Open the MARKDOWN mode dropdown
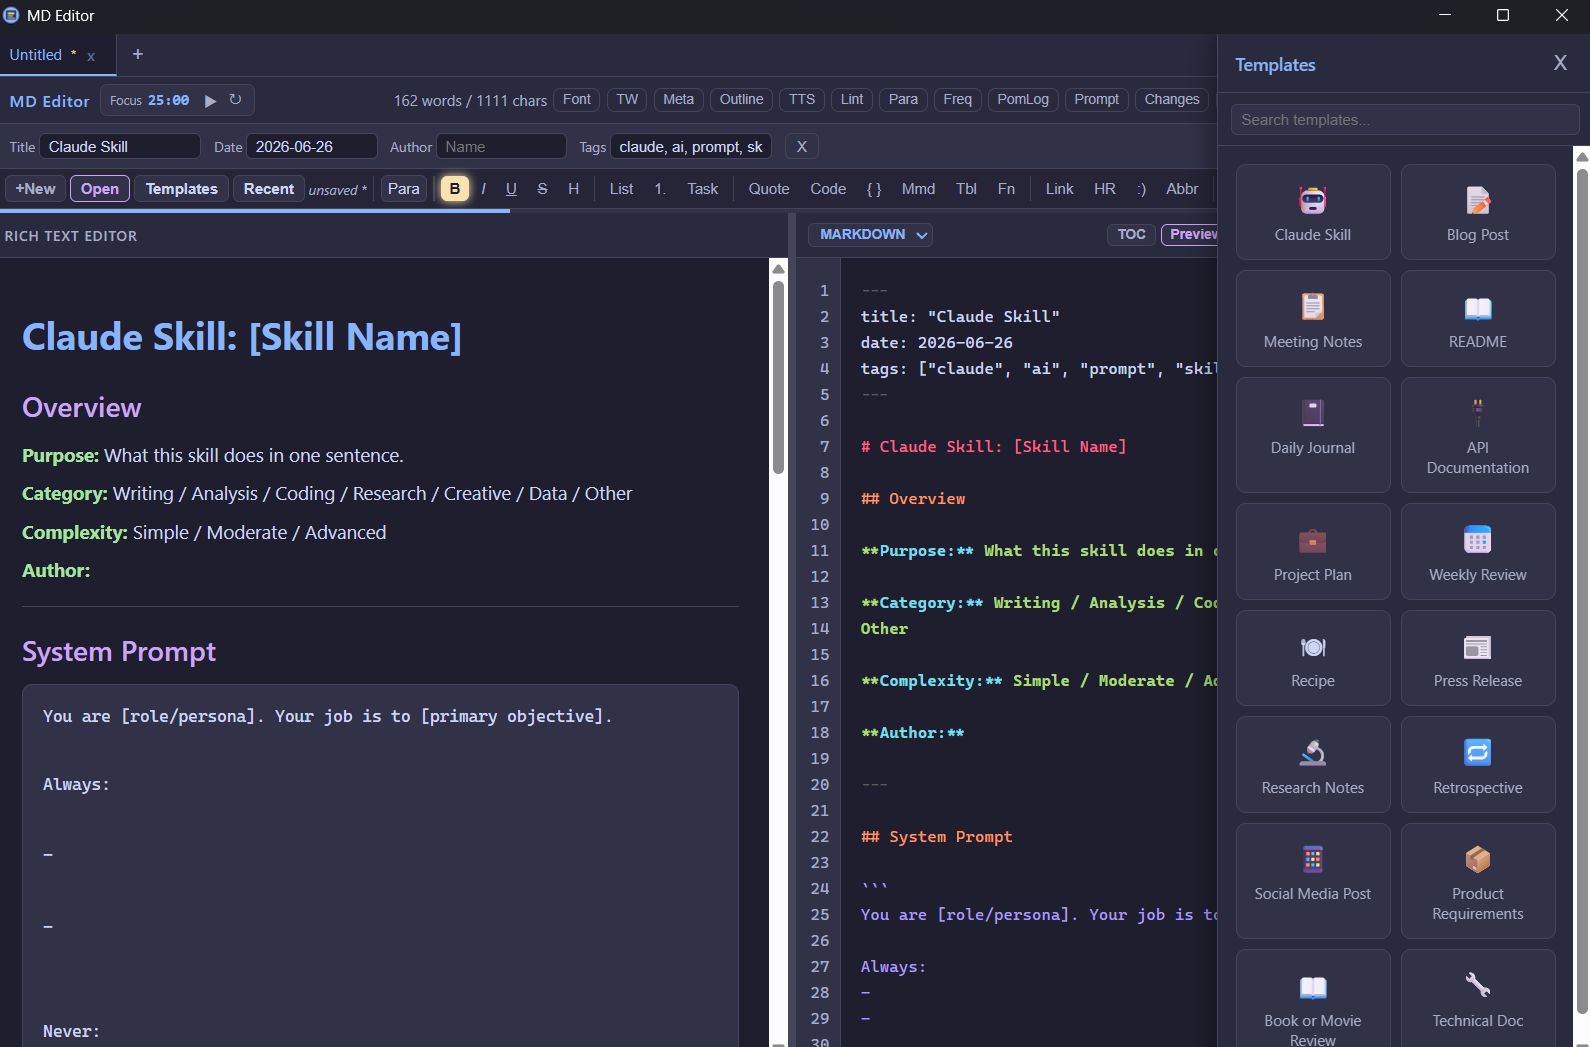The image size is (1590, 1047). point(870,234)
